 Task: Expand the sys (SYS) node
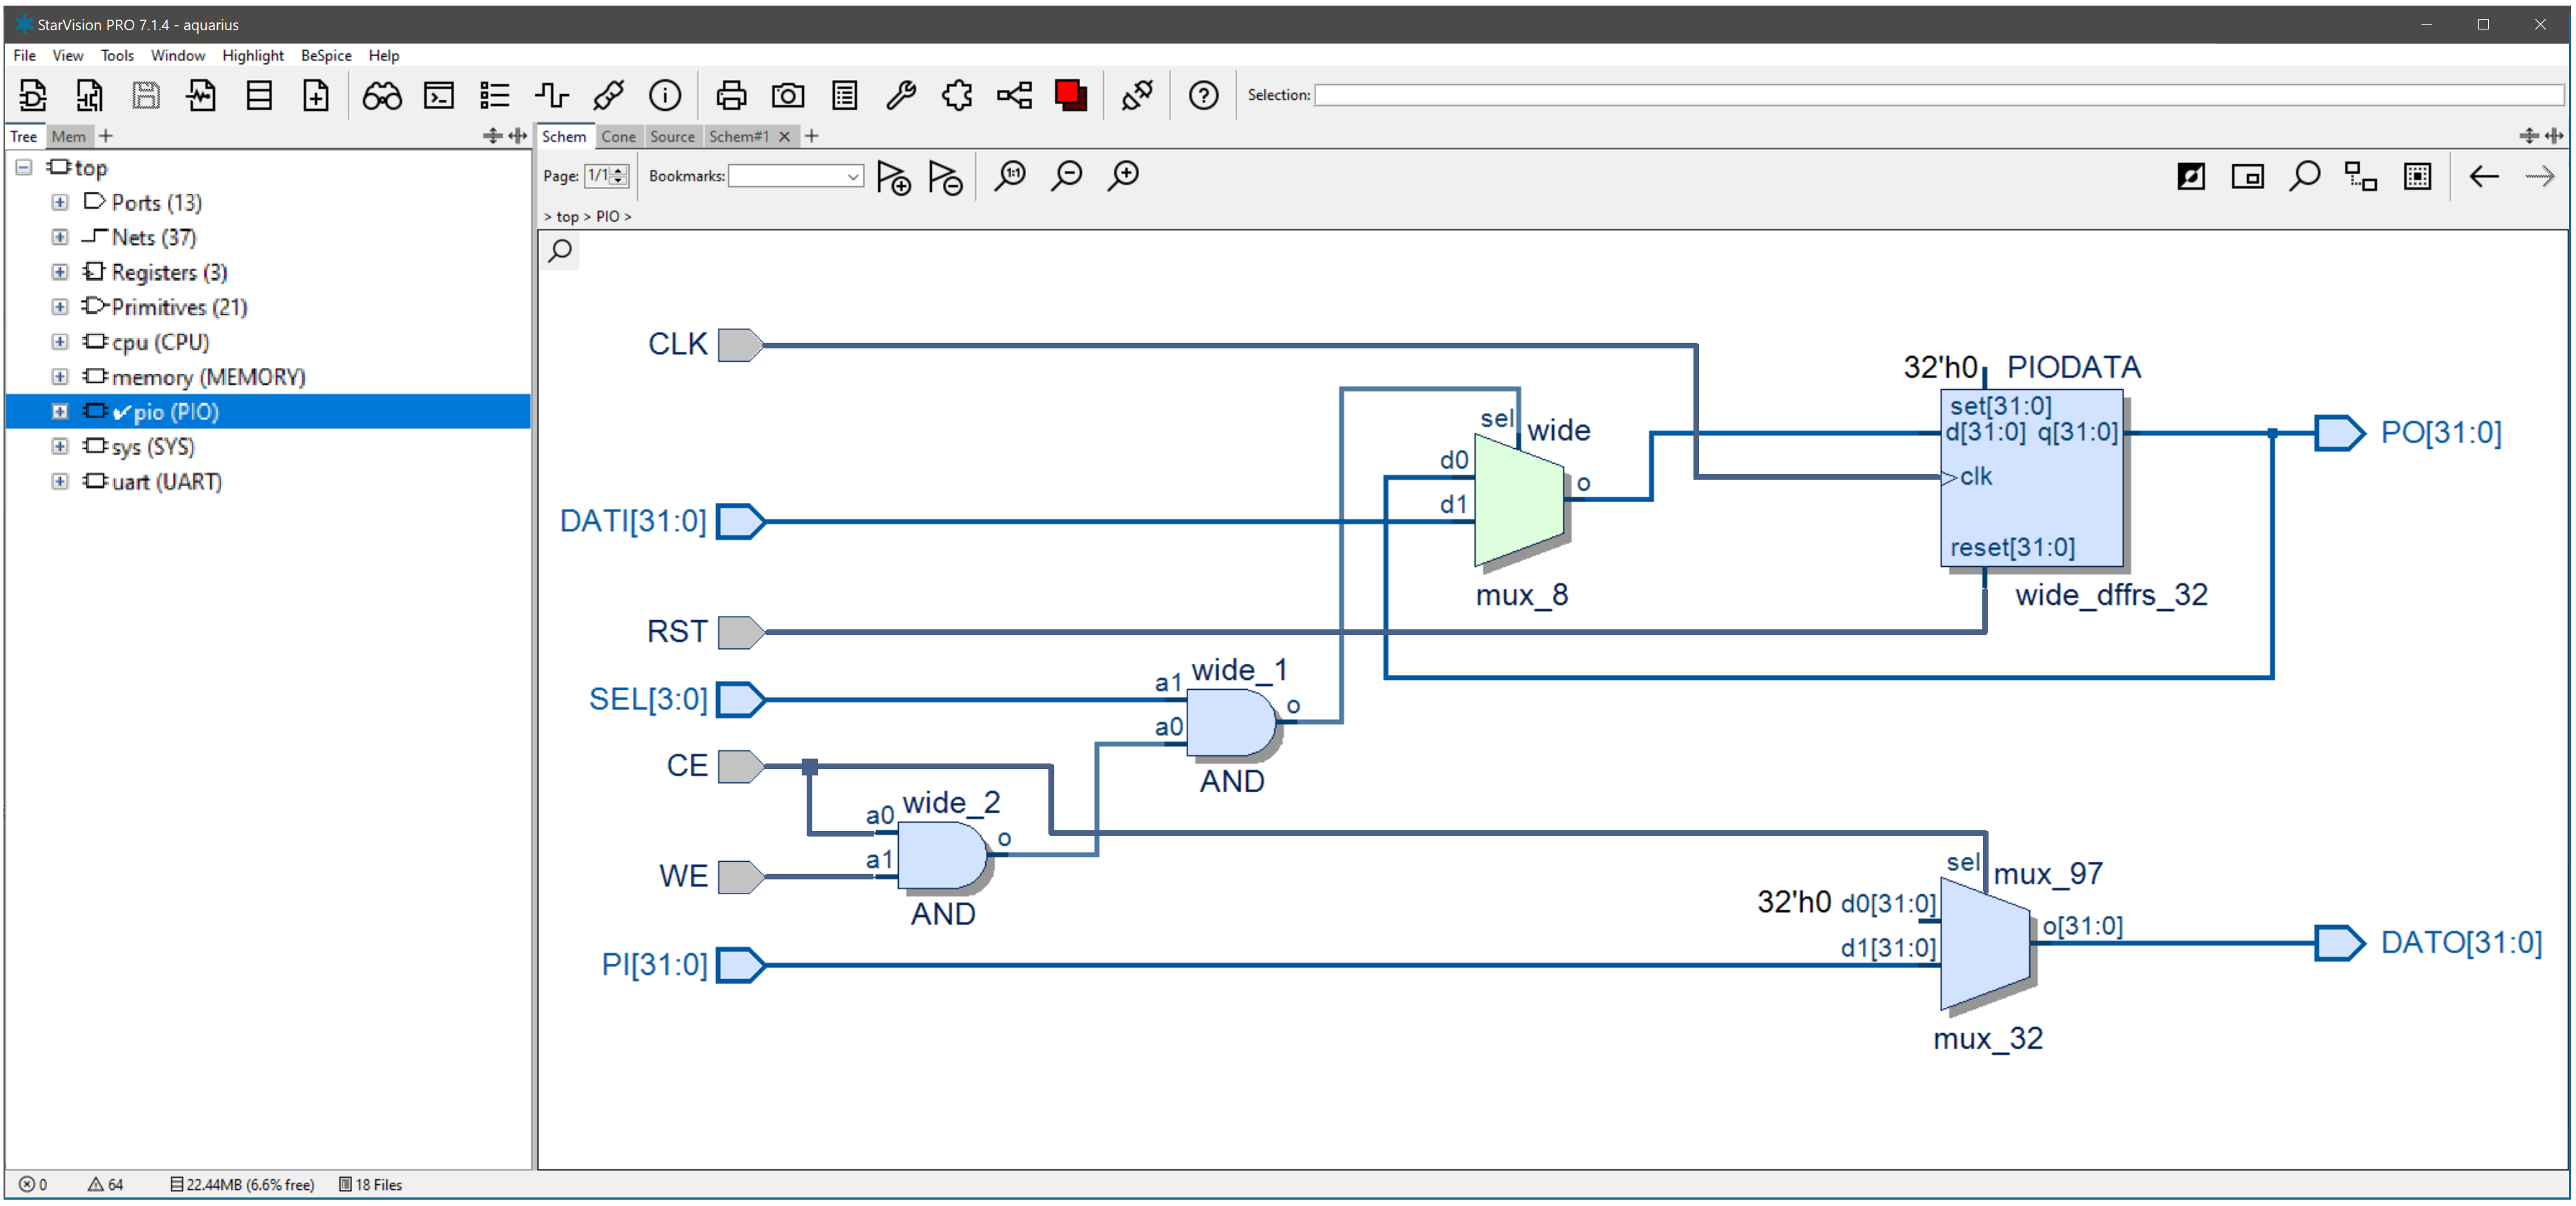coord(60,447)
